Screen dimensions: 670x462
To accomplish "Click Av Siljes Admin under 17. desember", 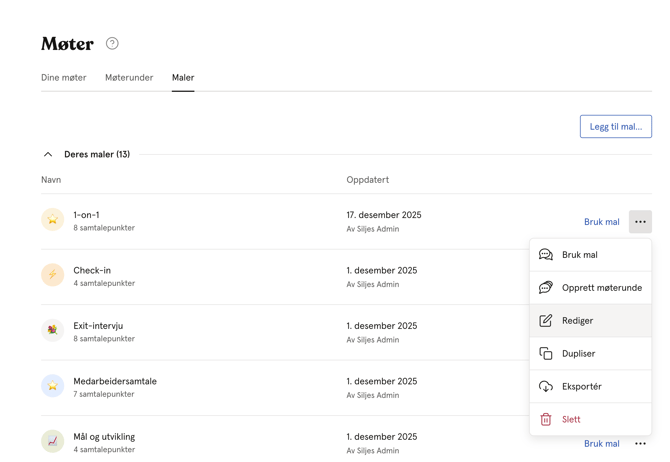I will pos(373,229).
